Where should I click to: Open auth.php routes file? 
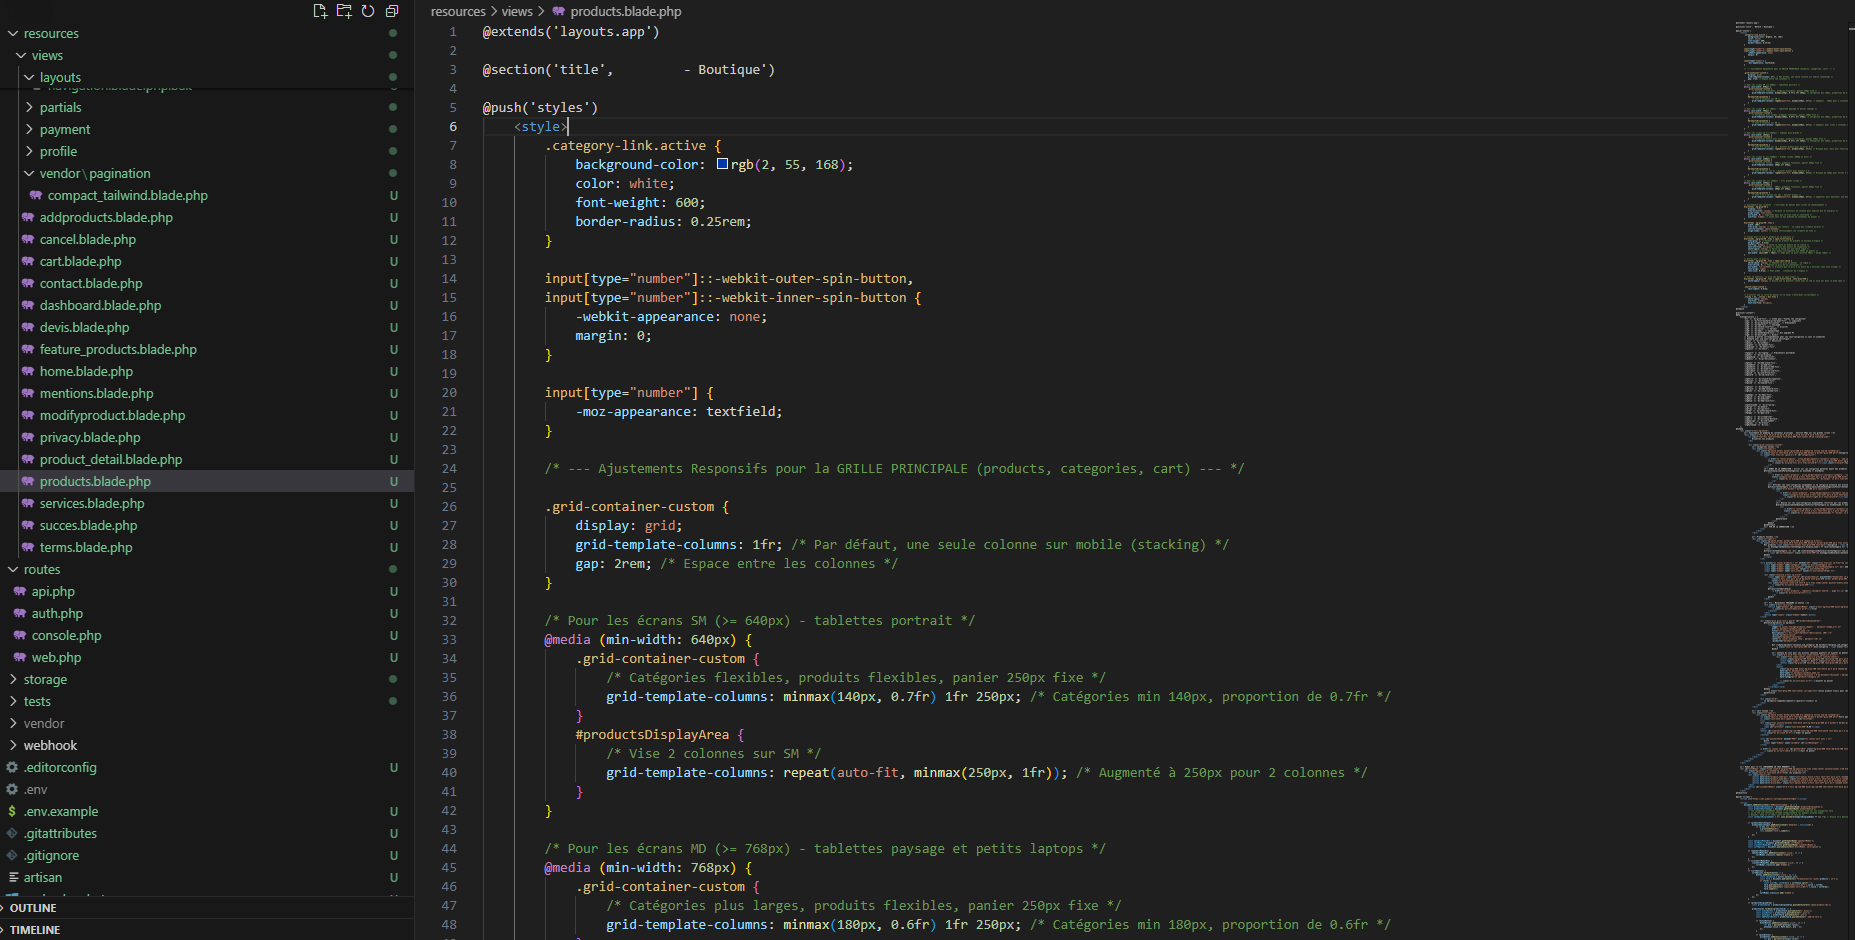click(x=206, y=613)
